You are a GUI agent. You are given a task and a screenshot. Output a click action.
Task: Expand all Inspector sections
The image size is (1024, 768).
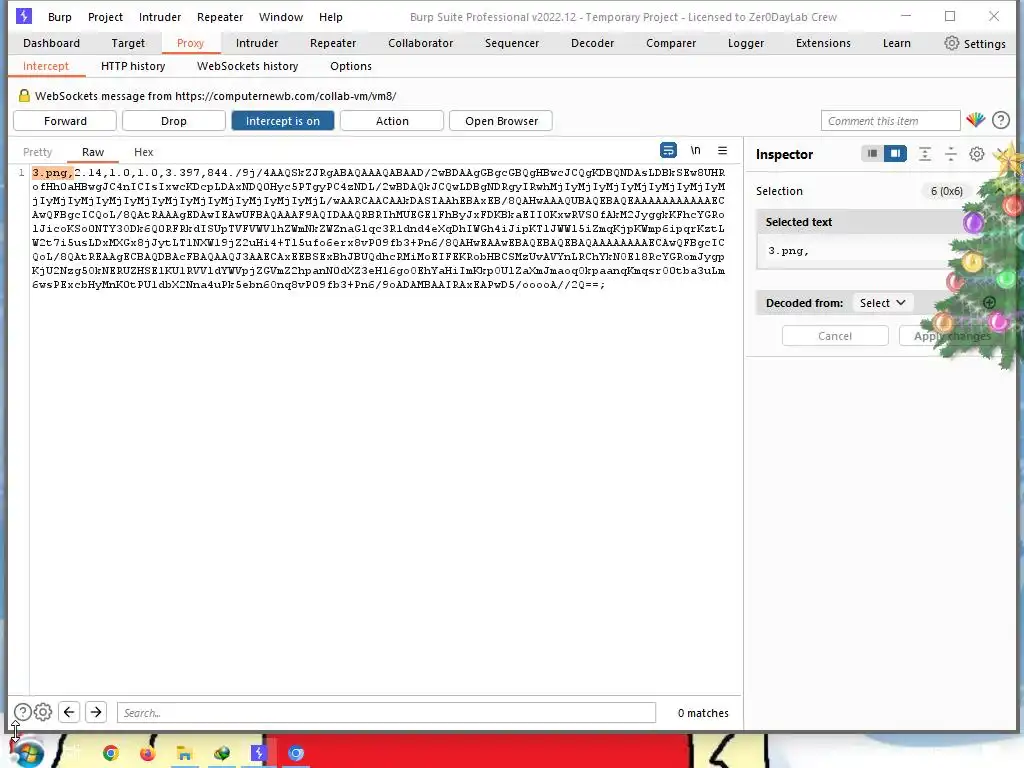[925, 153]
